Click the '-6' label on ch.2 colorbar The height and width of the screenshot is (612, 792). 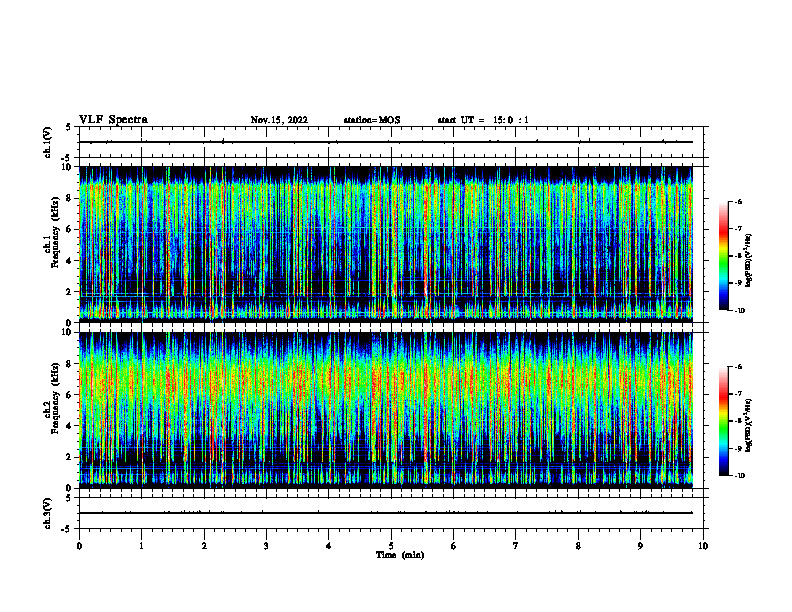pyautogui.click(x=738, y=367)
